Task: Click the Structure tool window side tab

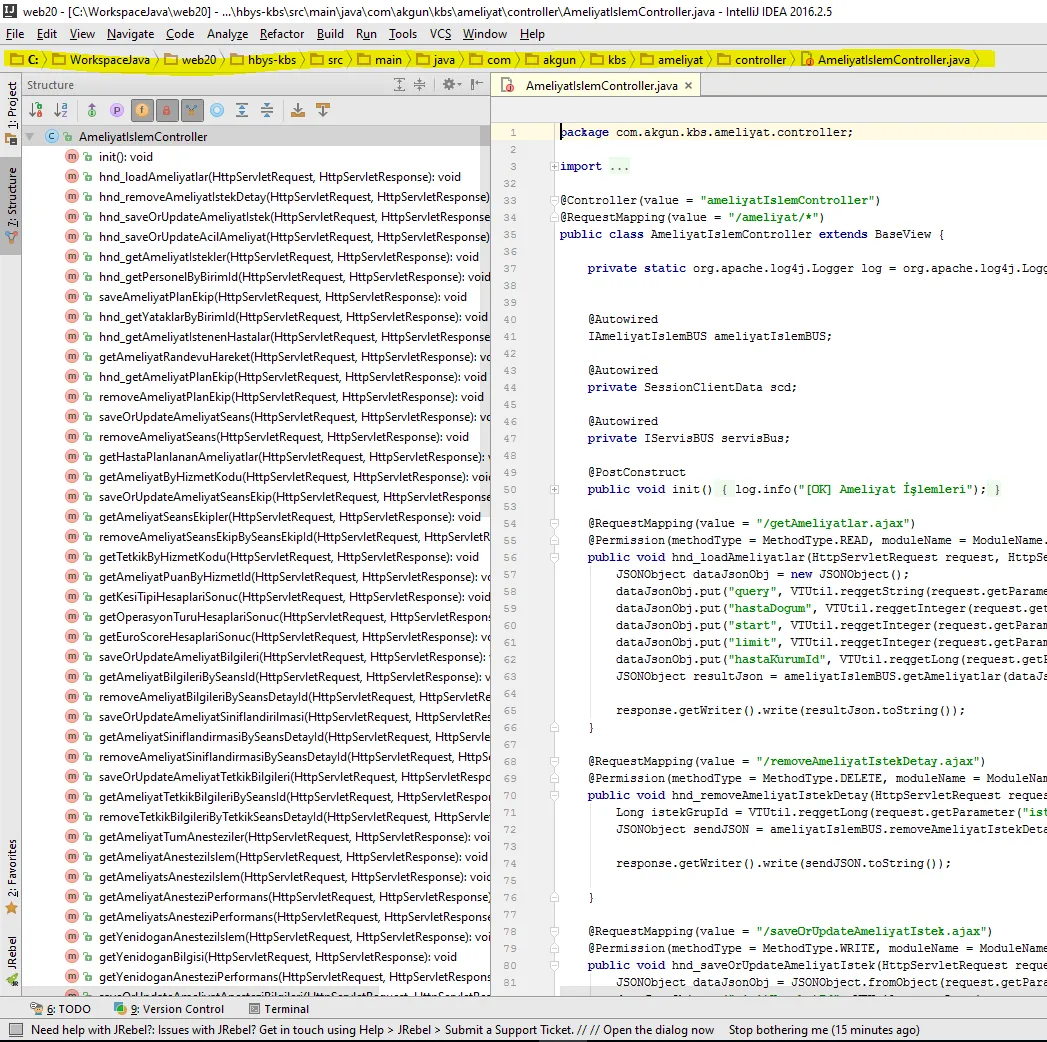Action: pos(11,205)
